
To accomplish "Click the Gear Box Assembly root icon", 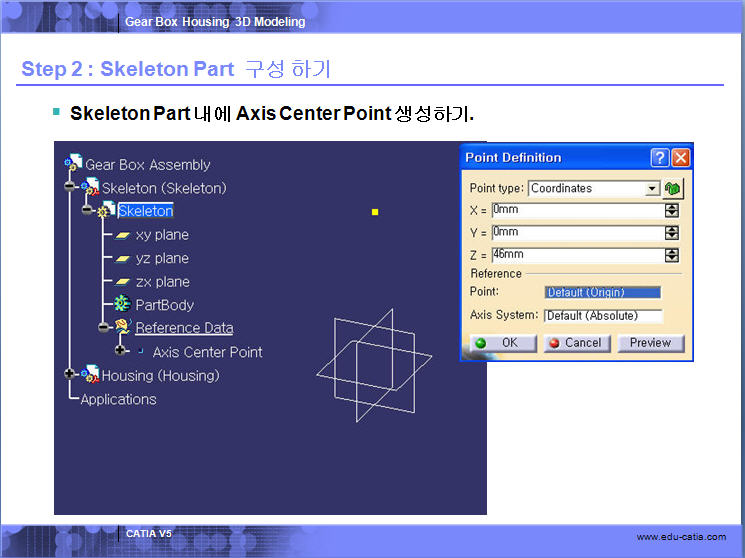I will (73, 164).
